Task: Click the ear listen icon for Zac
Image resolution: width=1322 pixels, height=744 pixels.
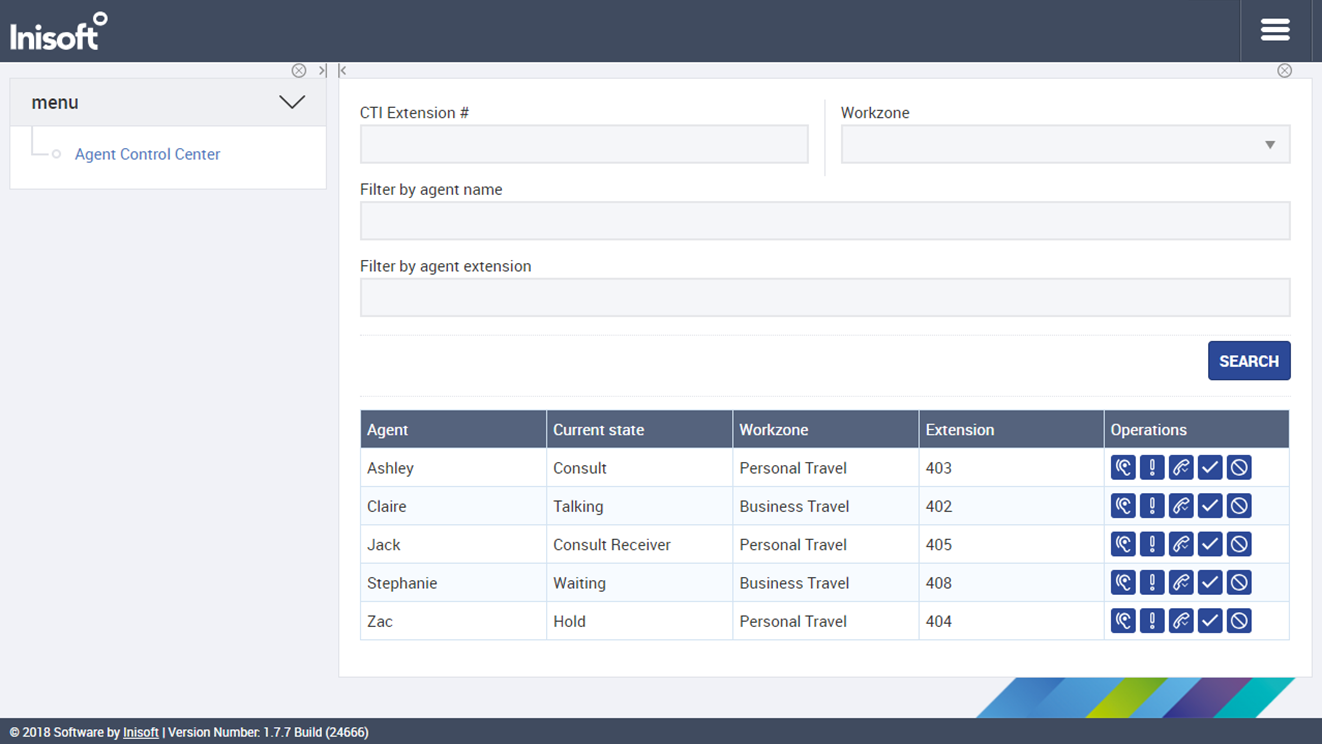Action: 1123,621
